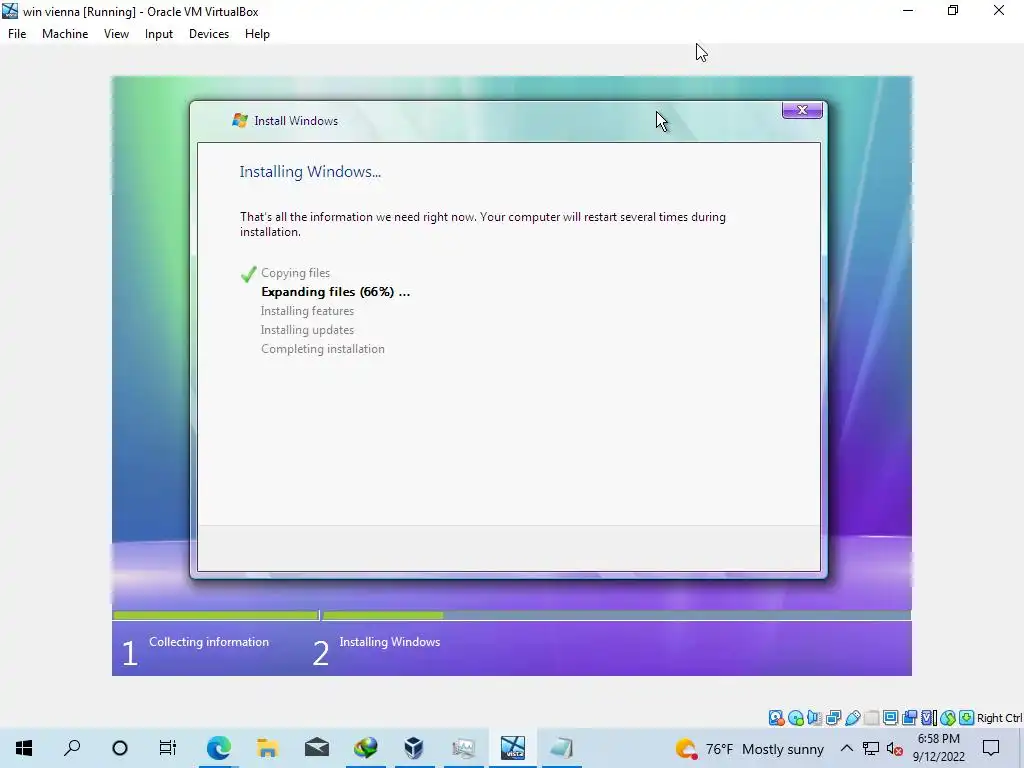Viewport: 1024px width, 768px height.
Task: Click the muted volume tray icon
Action: click(895, 748)
